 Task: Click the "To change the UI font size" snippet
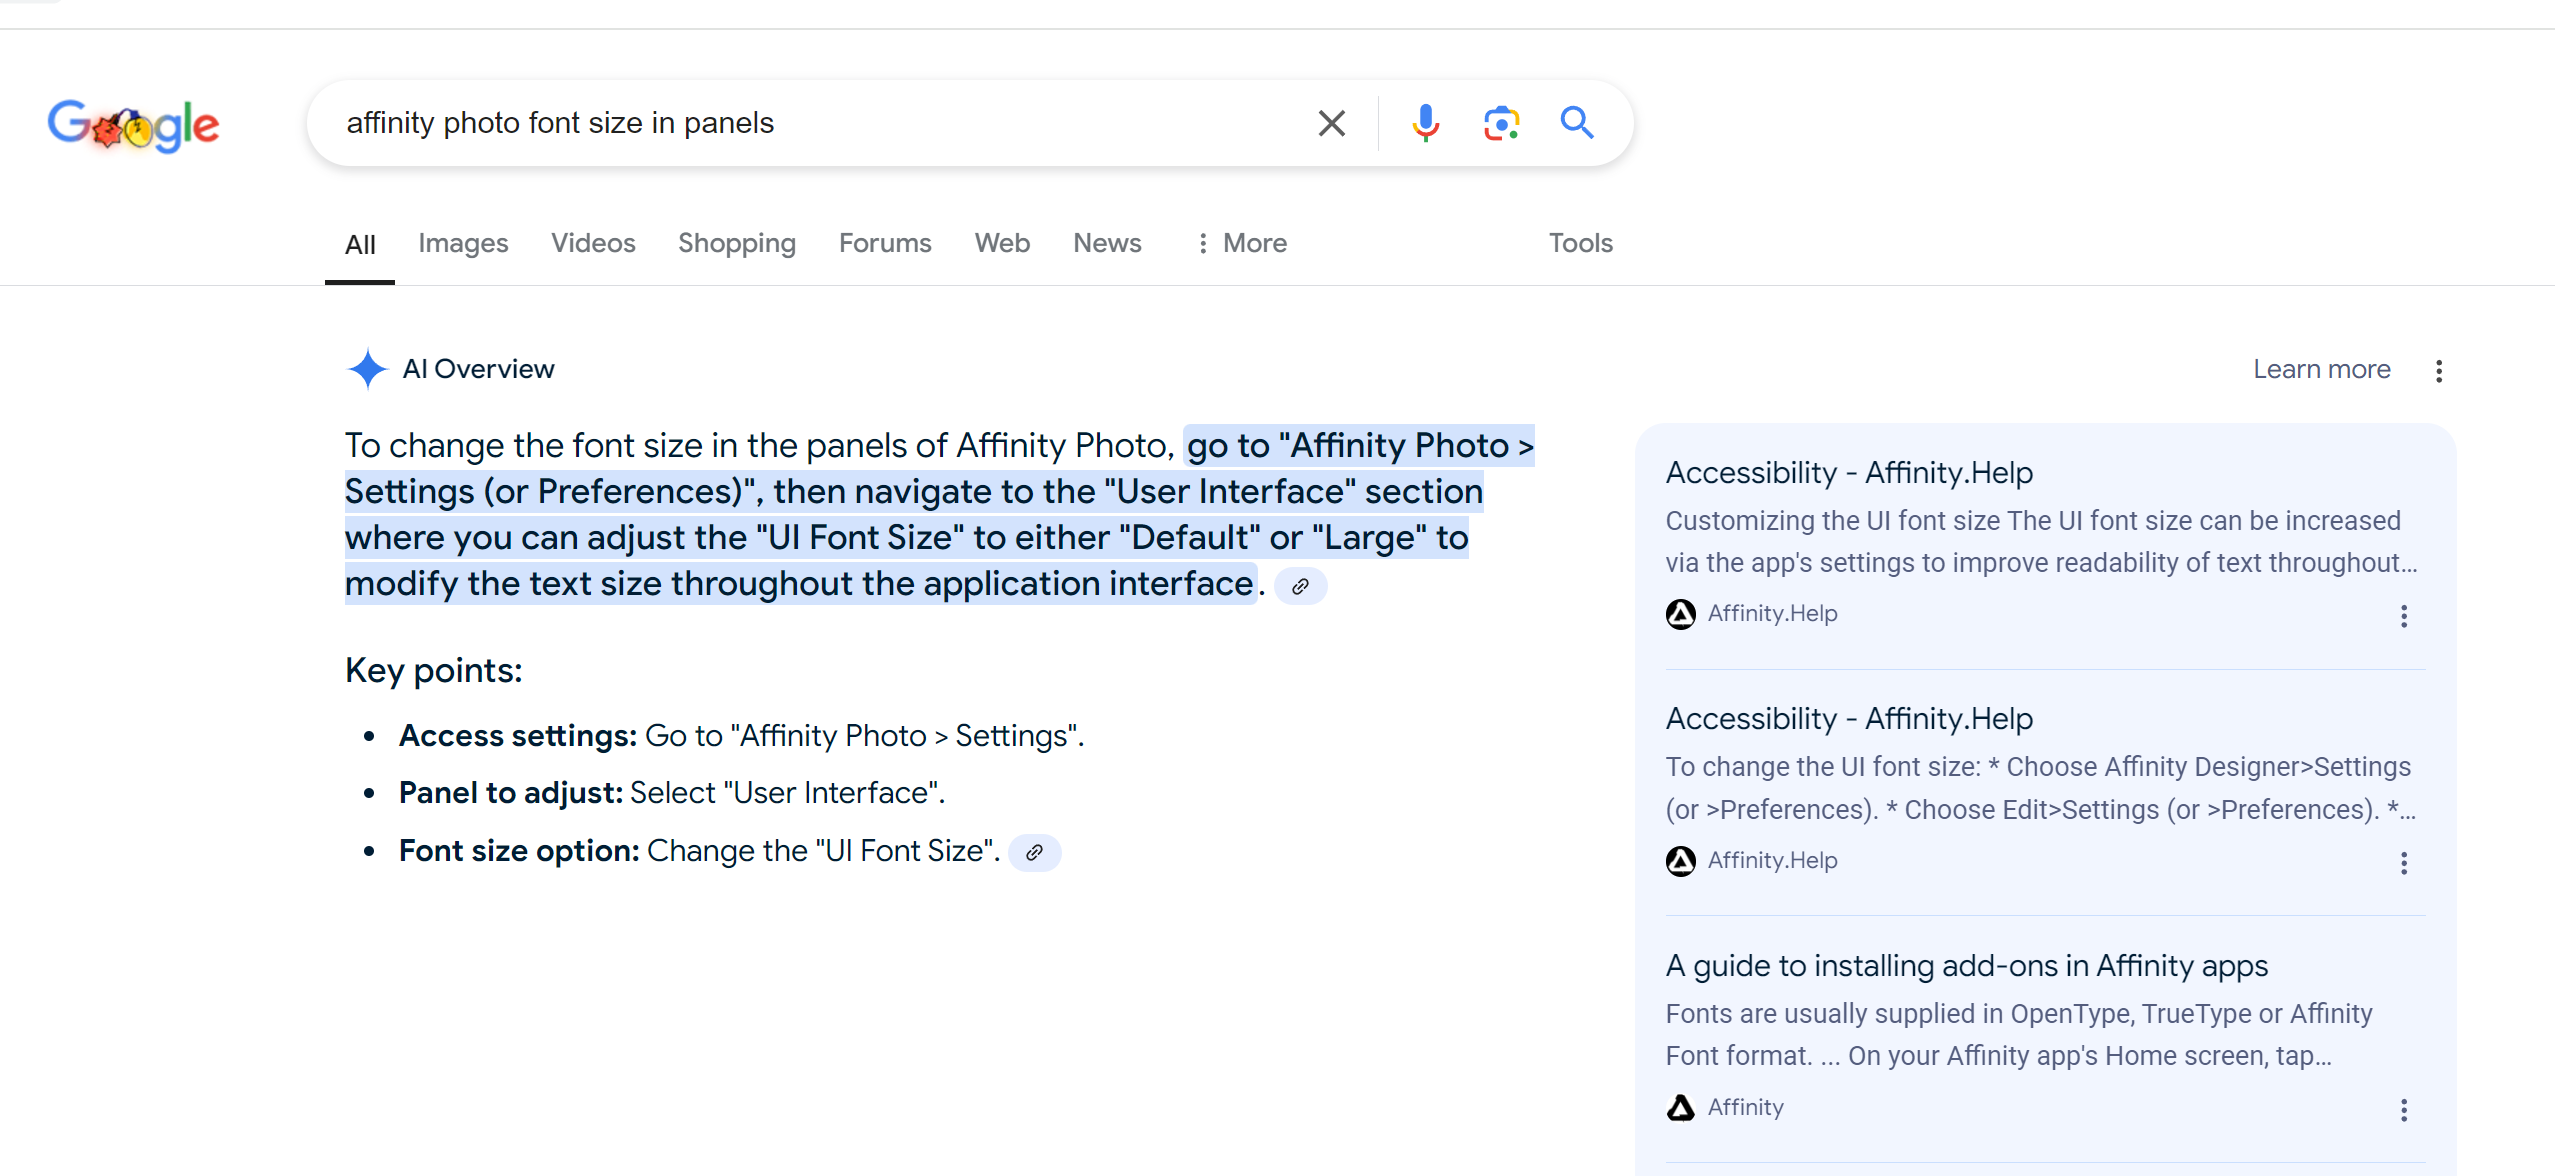click(2041, 788)
